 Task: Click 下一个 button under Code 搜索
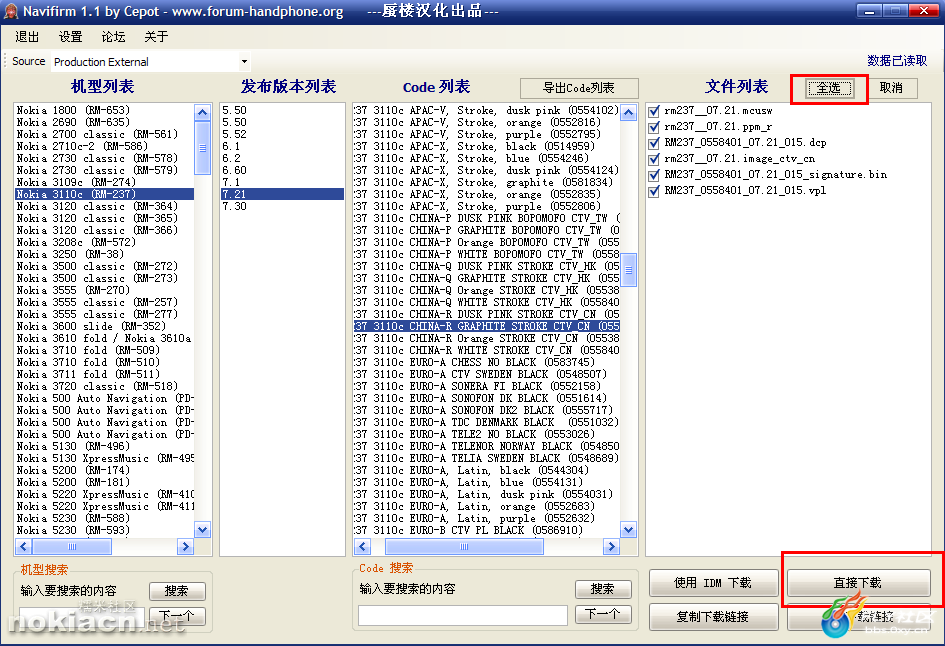pyautogui.click(x=603, y=614)
